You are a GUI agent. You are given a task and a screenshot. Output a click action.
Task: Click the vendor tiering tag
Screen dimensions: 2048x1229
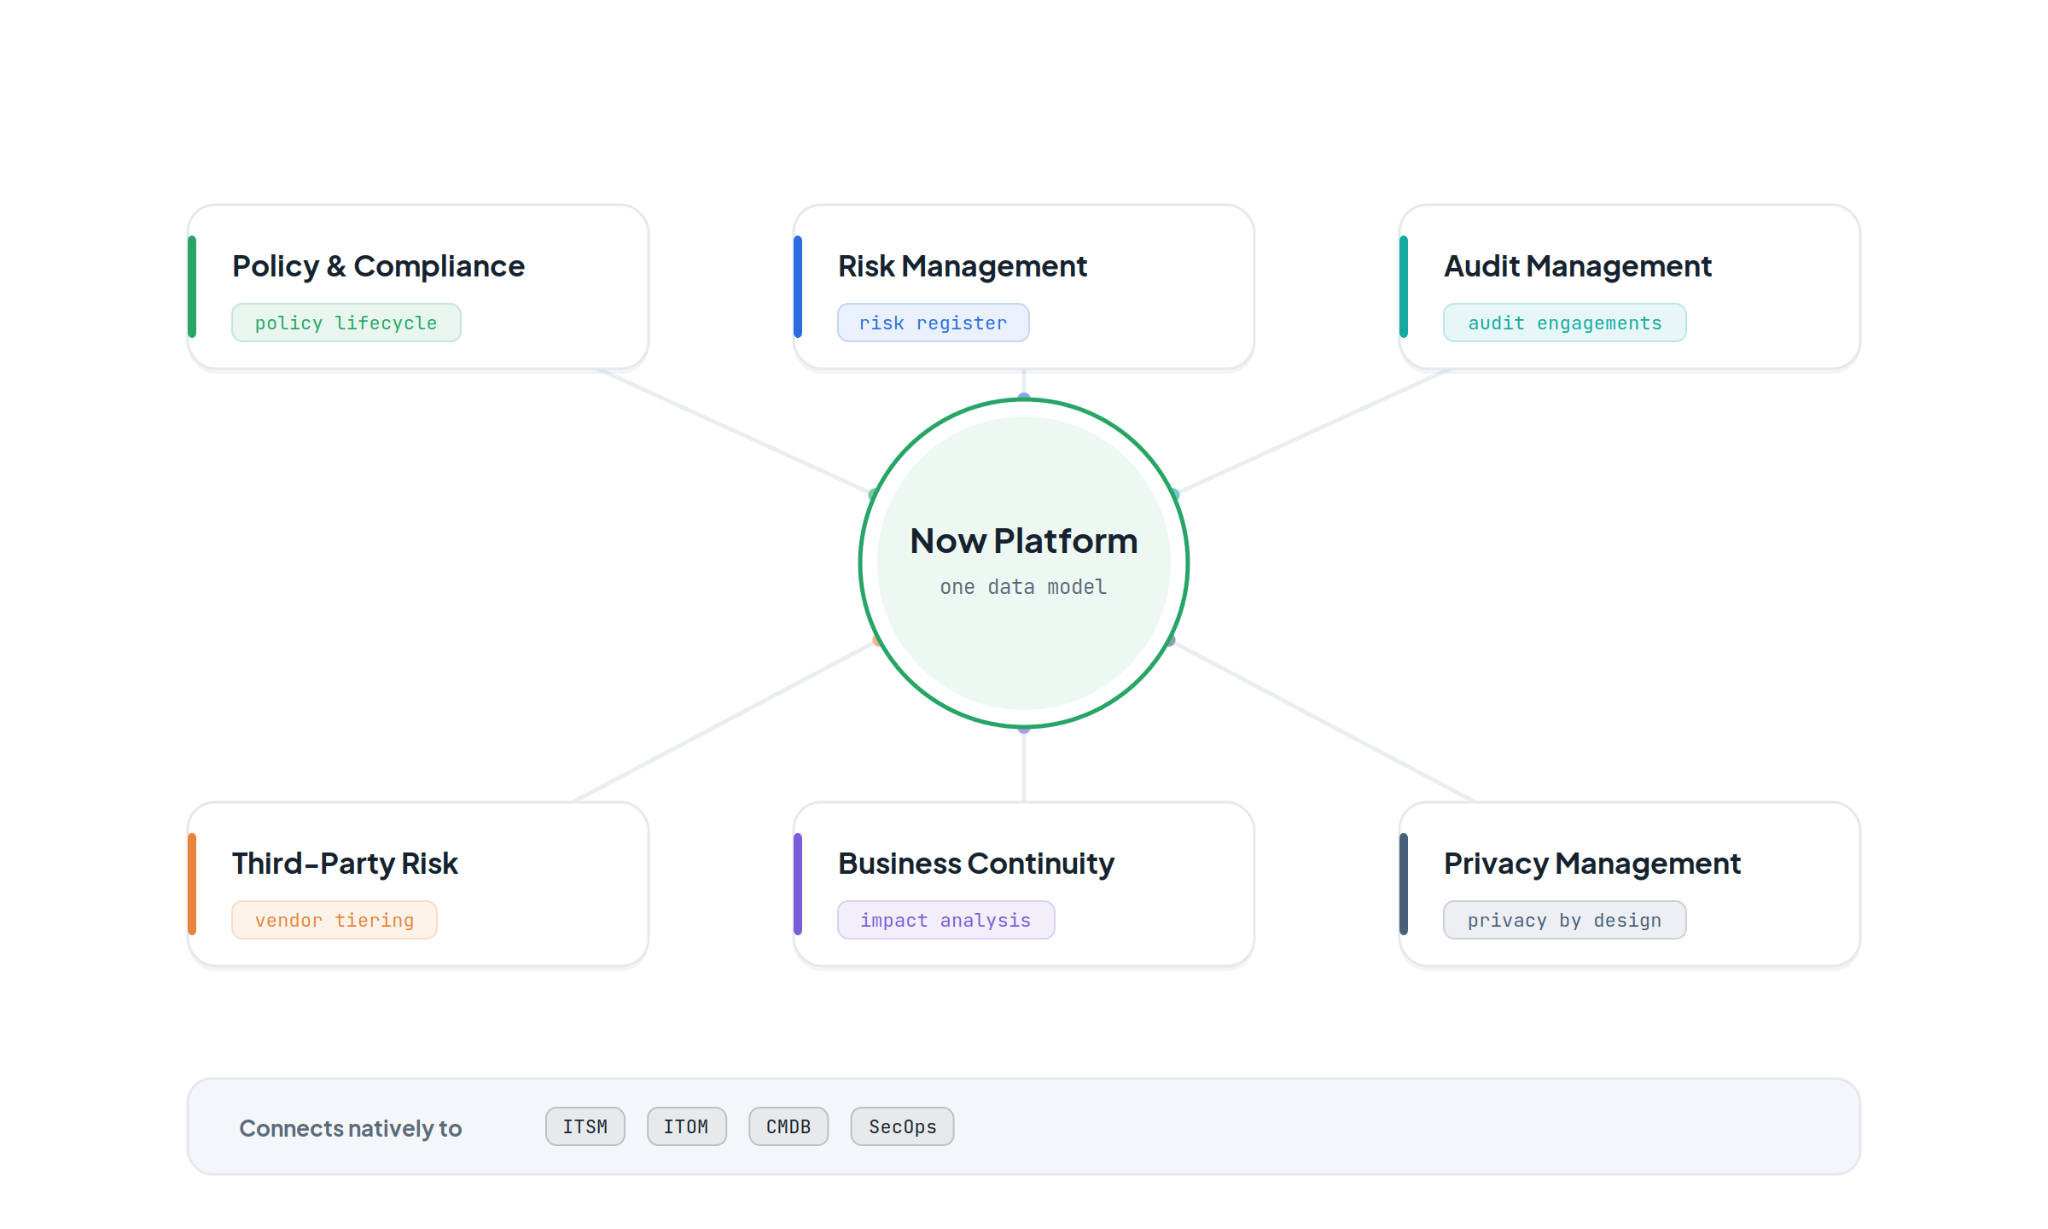334,920
